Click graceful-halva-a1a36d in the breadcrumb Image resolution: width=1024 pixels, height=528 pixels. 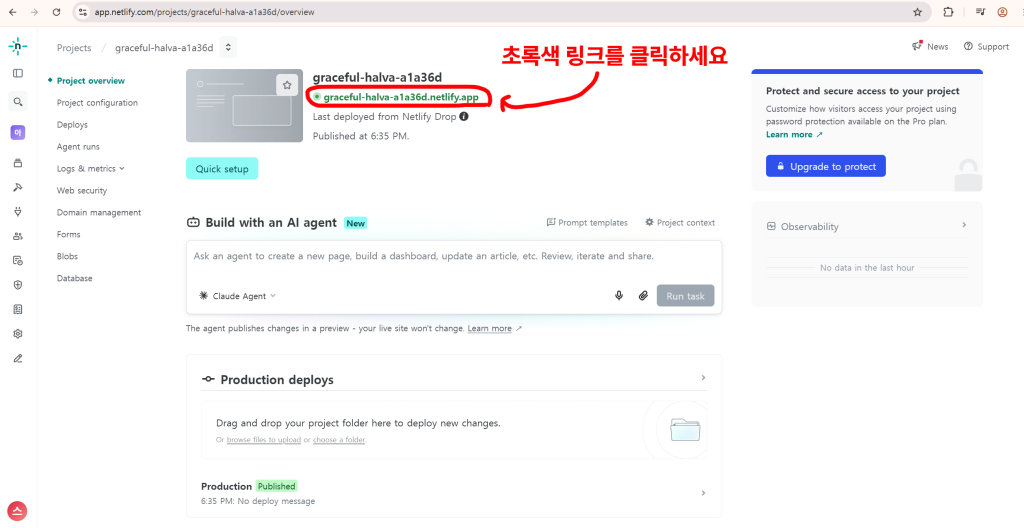tap(164, 48)
